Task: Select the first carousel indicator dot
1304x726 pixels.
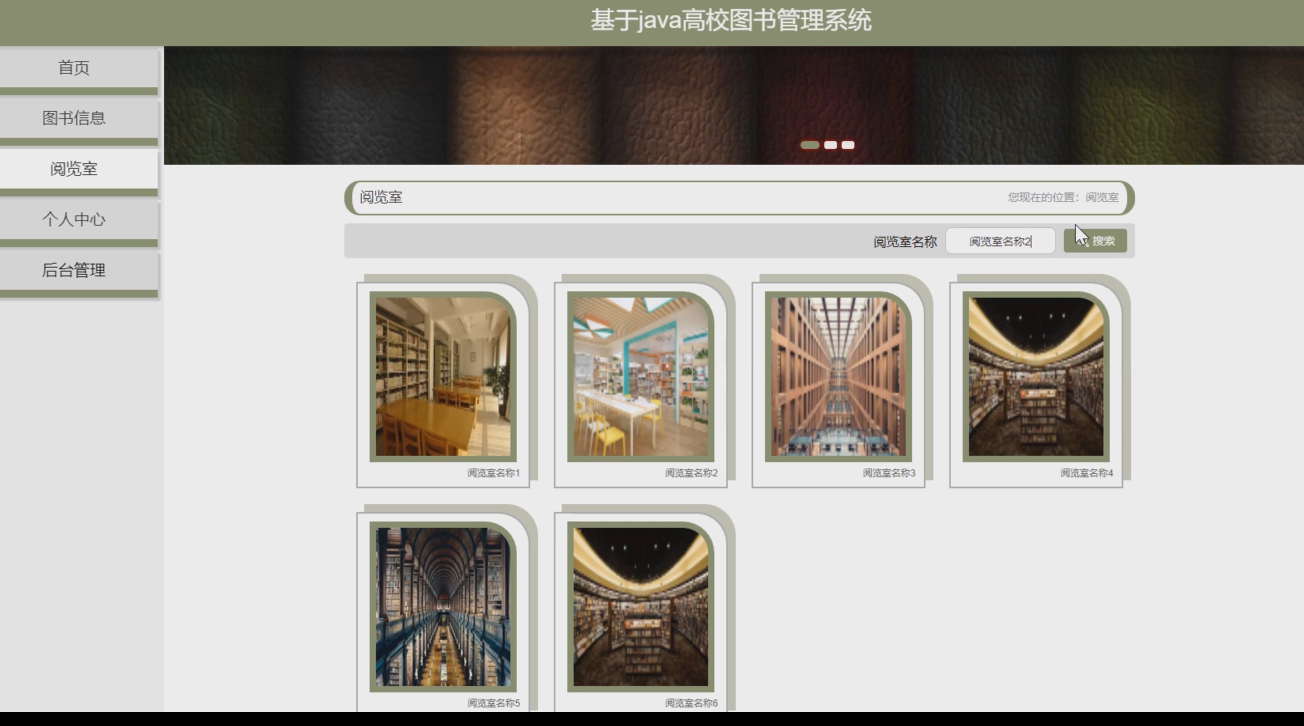Action: click(808, 144)
